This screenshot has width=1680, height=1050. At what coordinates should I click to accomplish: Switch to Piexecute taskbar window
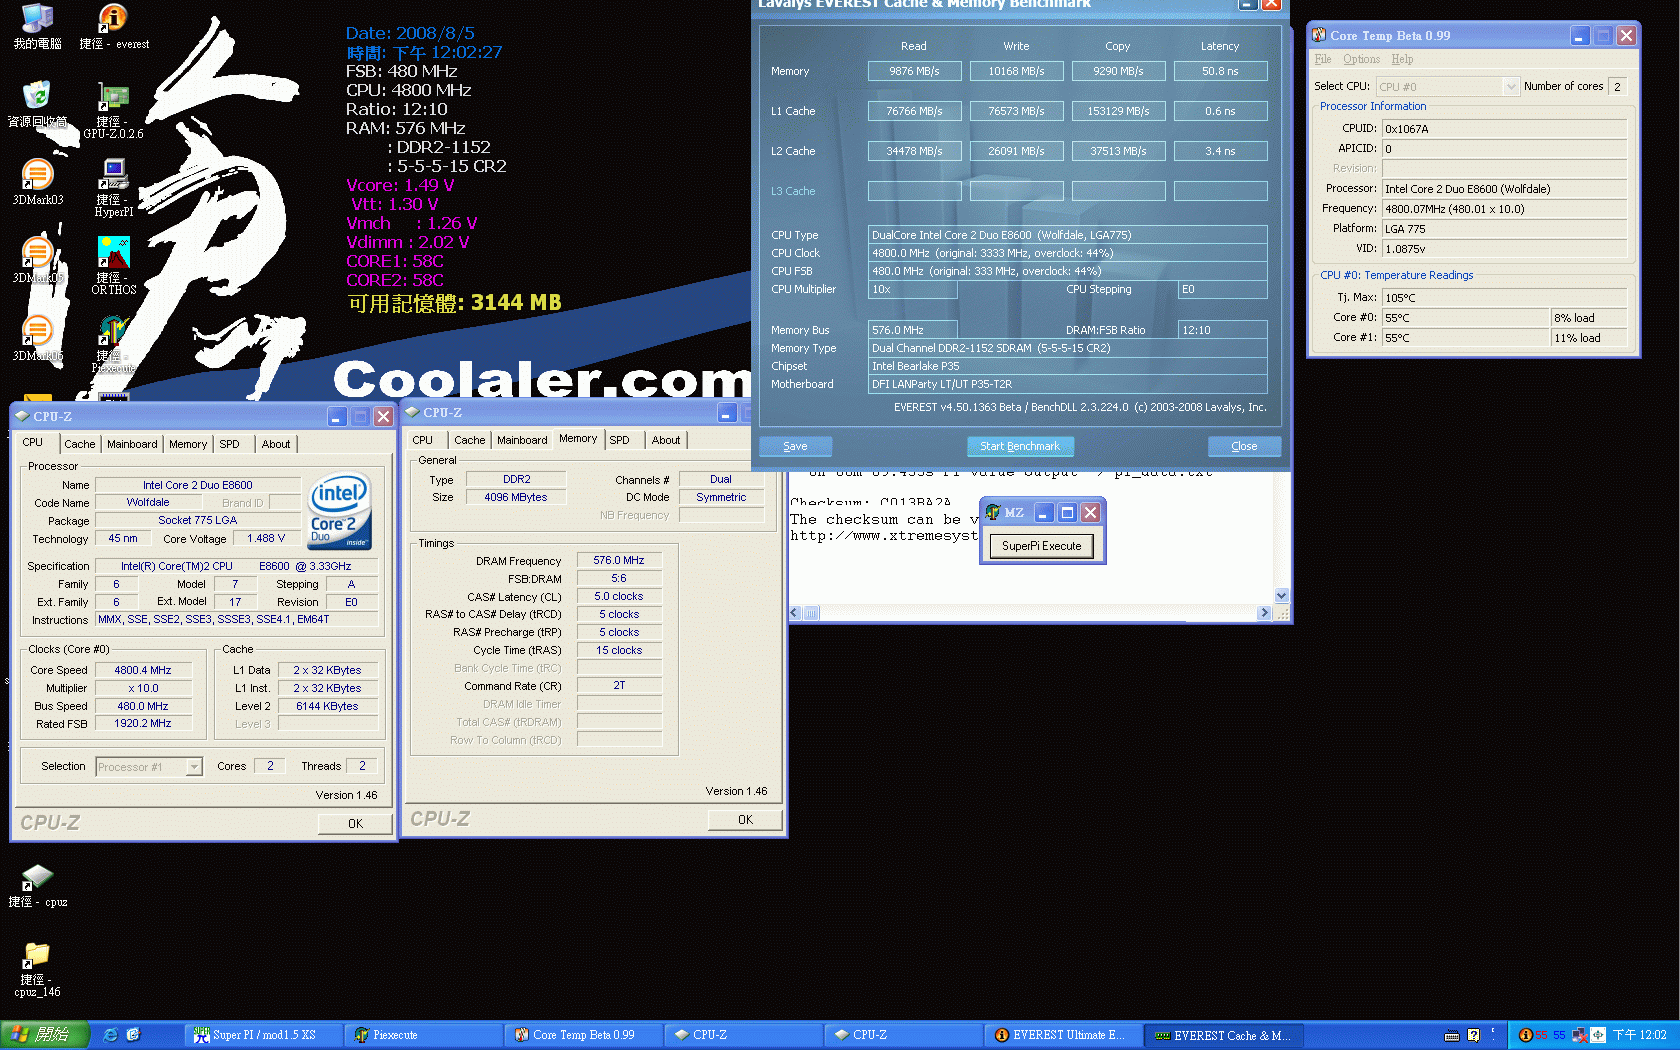(x=424, y=1035)
